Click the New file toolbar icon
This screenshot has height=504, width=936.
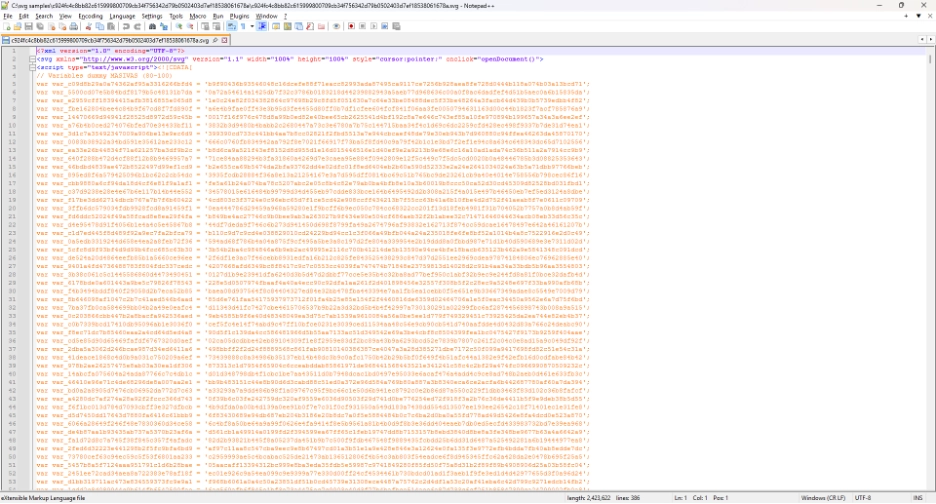click(x=6, y=28)
